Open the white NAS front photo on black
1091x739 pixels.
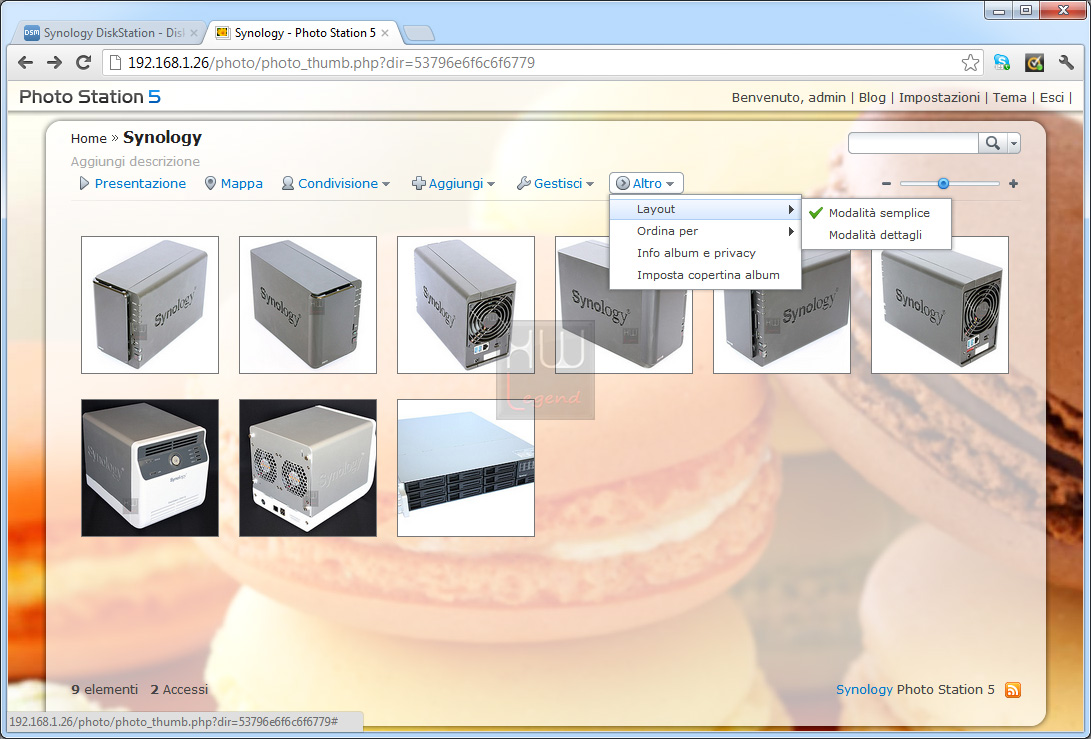click(x=150, y=468)
